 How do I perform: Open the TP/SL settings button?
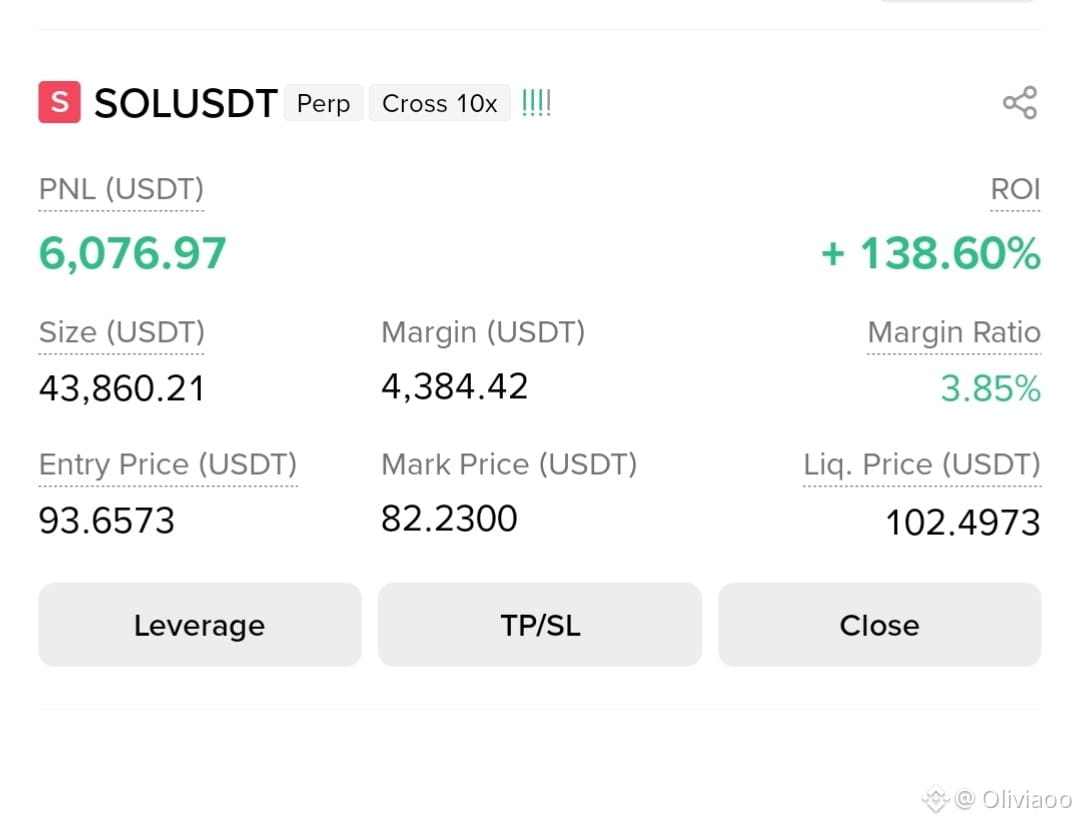540,625
